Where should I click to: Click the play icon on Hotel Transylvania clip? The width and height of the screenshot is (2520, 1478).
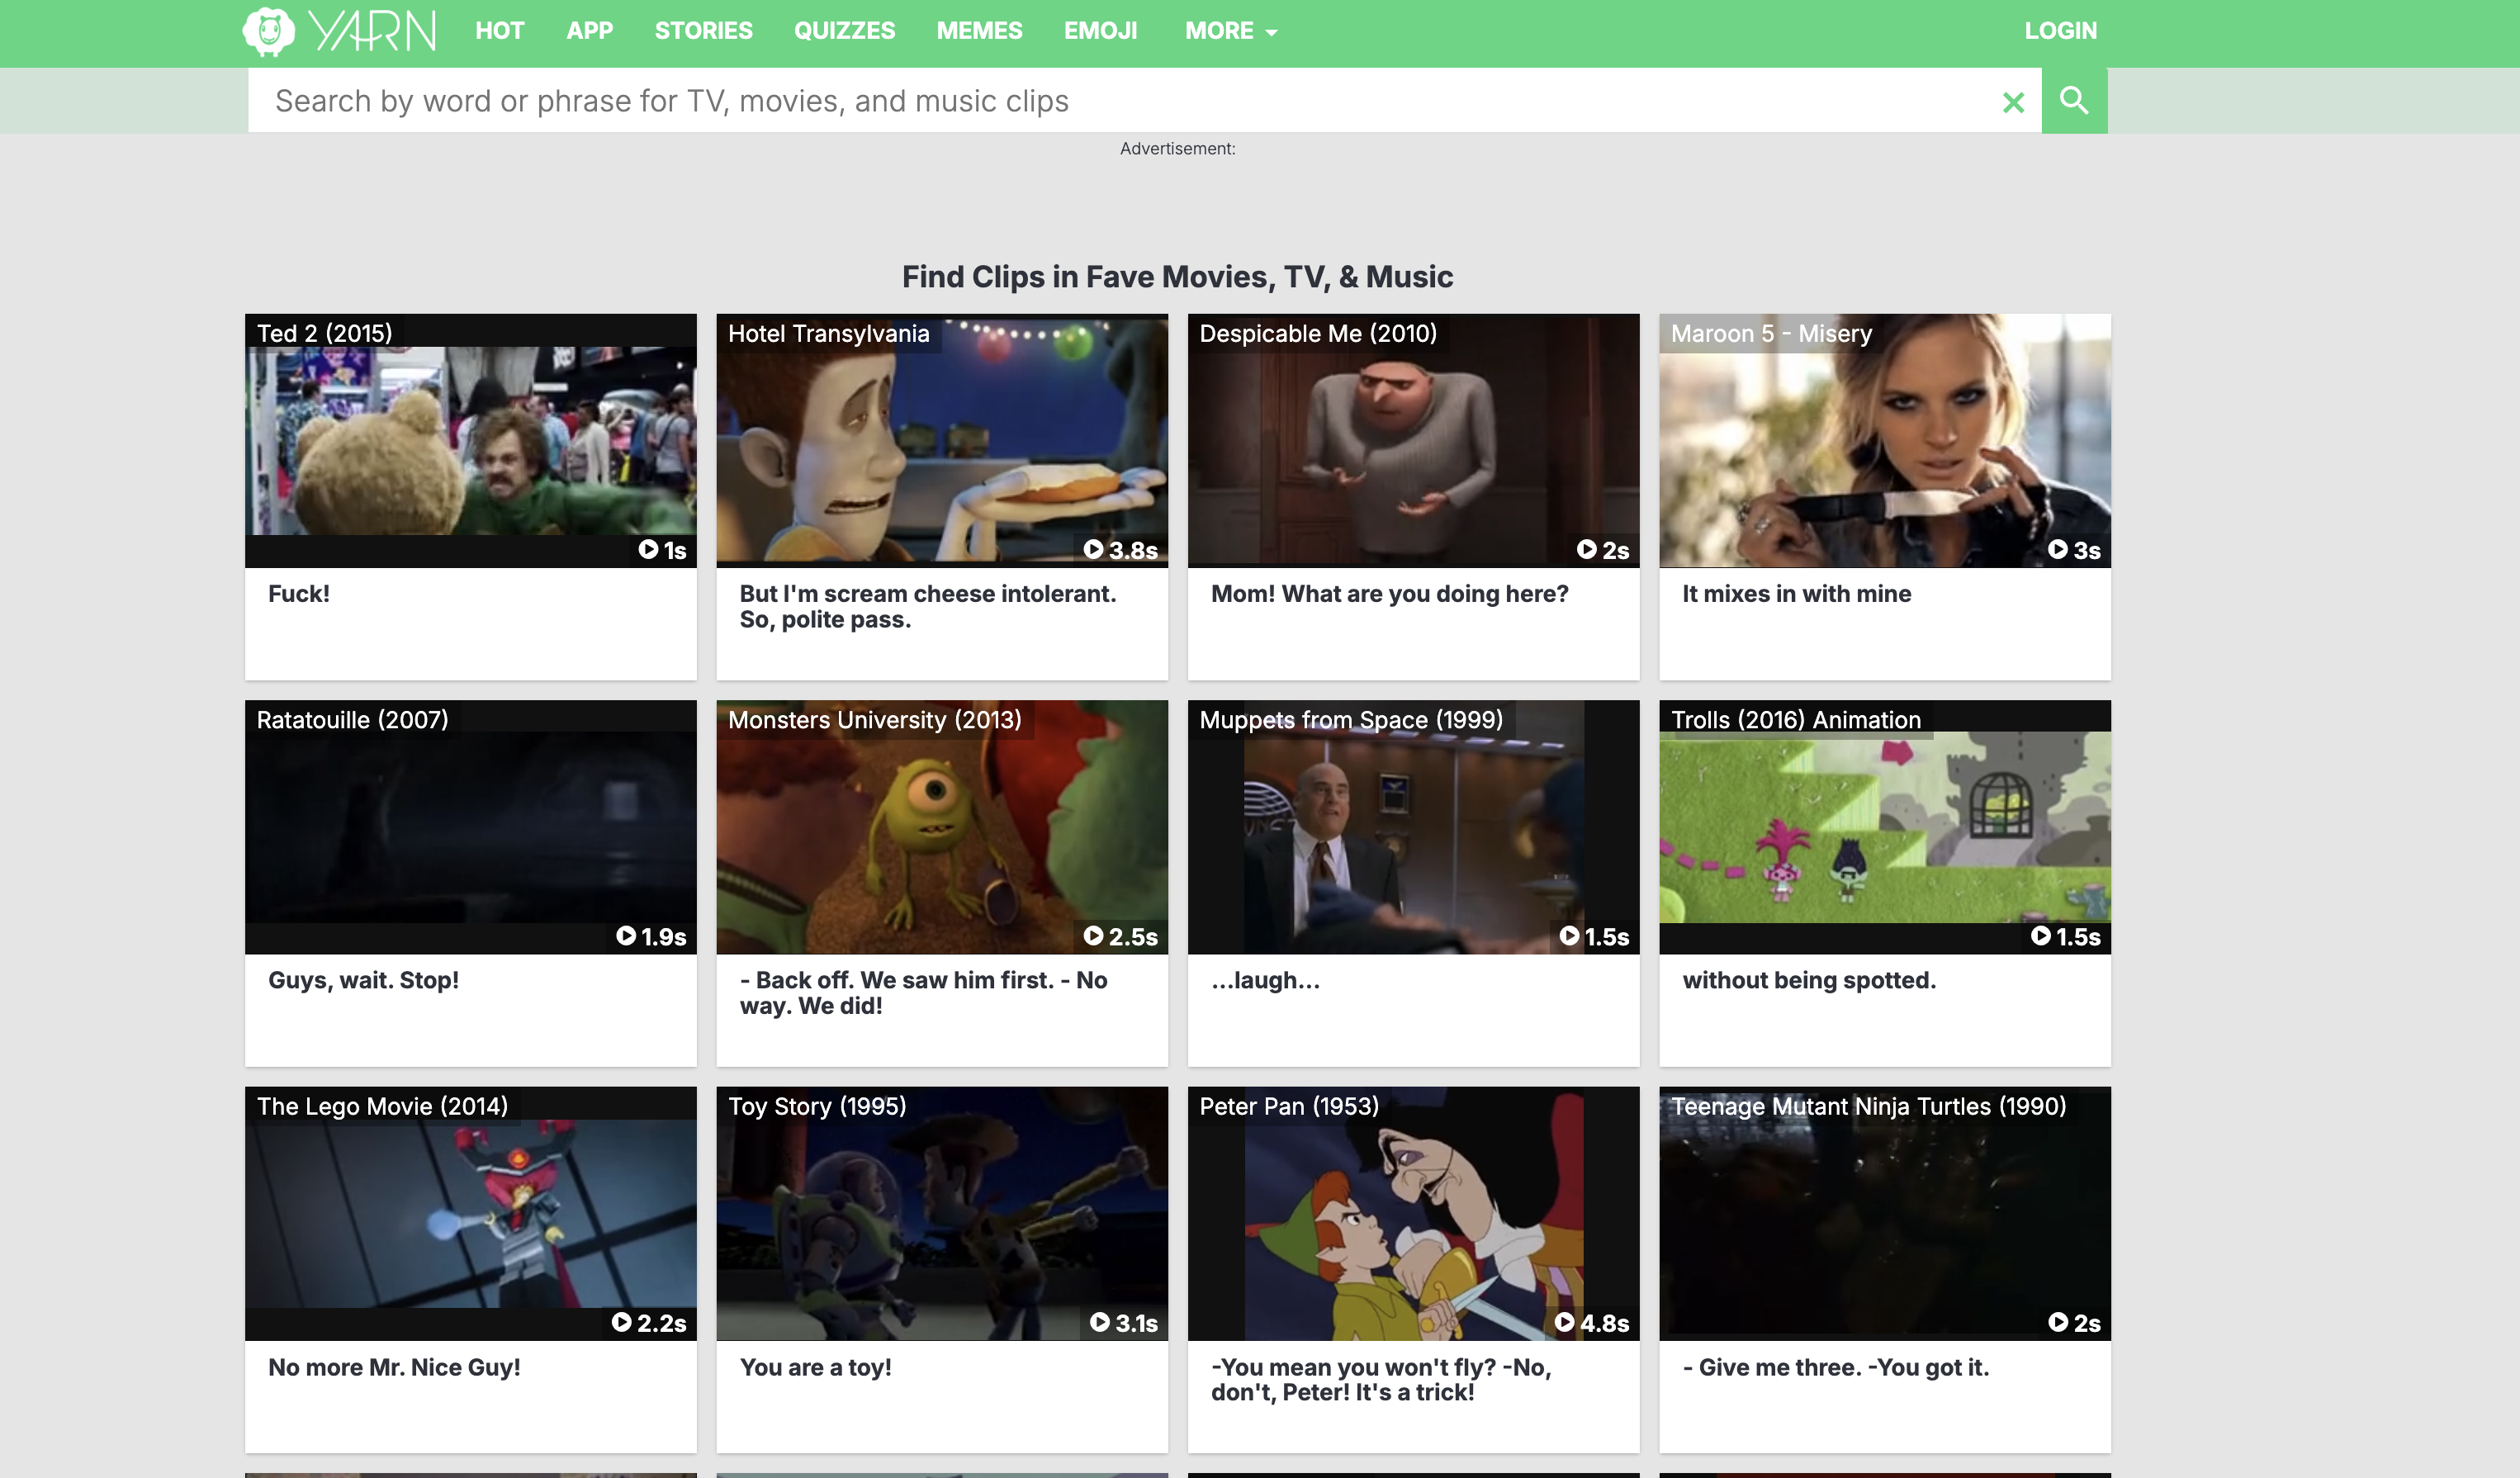[1093, 549]
